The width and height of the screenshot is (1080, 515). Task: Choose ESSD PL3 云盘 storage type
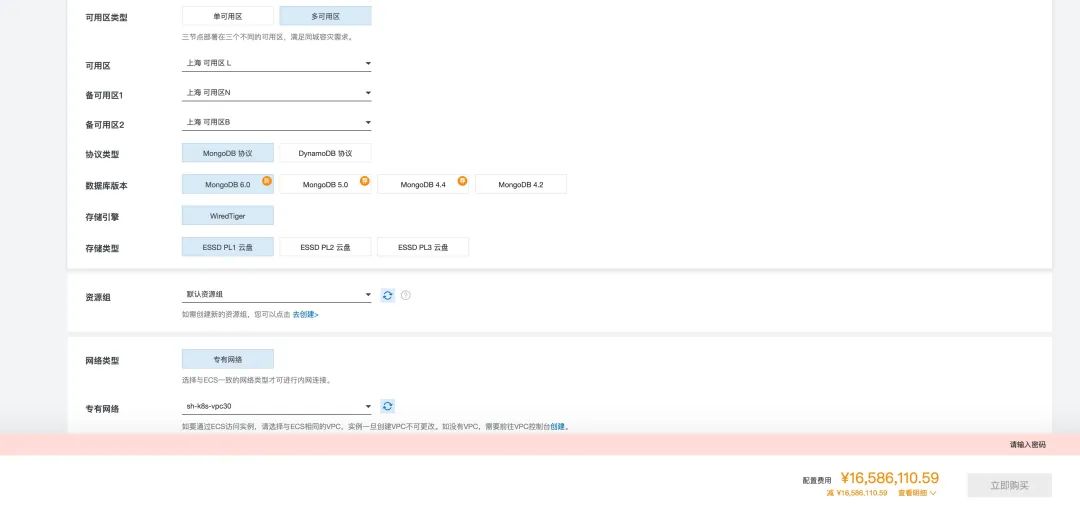(x=423, y=247)
